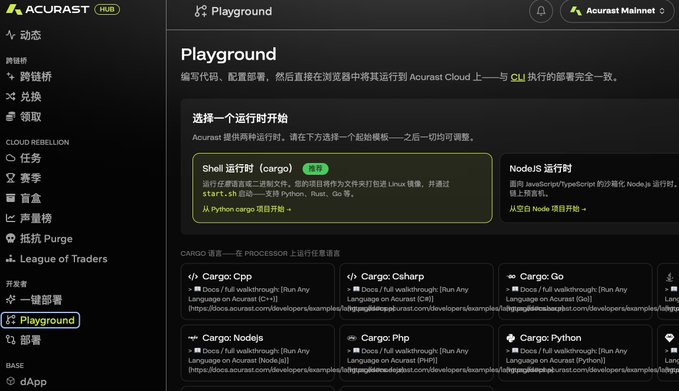Click the Acurast logo in the sidebar
The image size is (679, 391).
point(48,10)
